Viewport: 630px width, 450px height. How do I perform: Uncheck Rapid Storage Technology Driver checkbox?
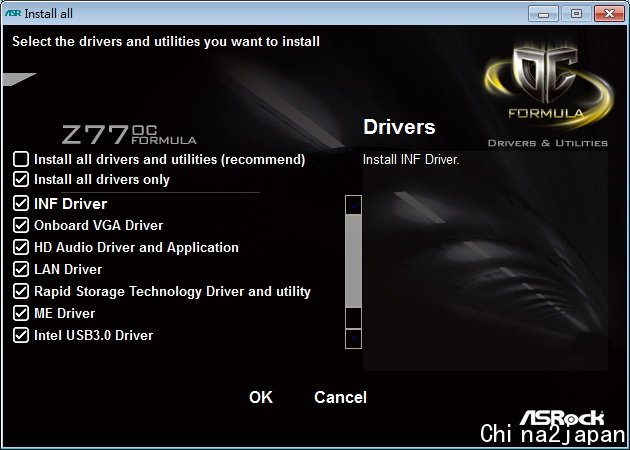tap(21, 291)
